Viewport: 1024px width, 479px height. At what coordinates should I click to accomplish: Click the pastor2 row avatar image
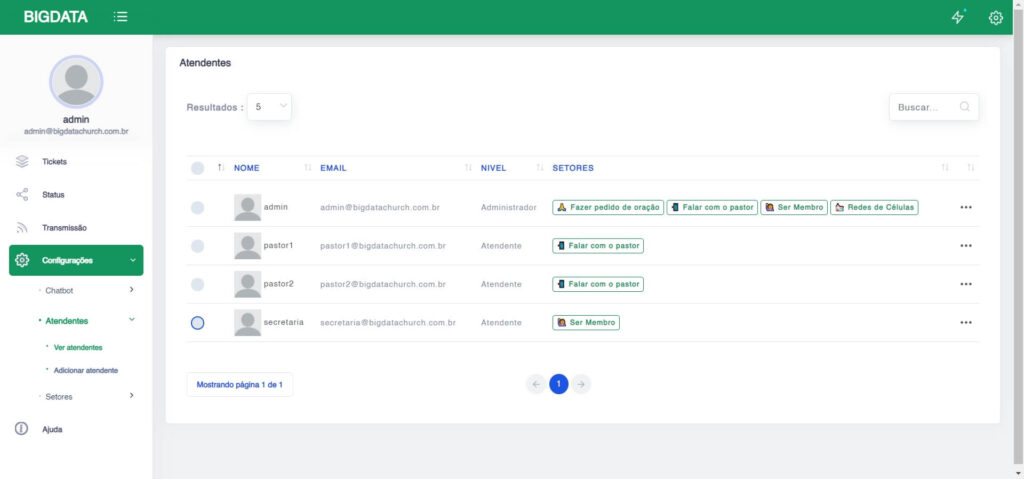pyautogui.click(x=248, y=284)
